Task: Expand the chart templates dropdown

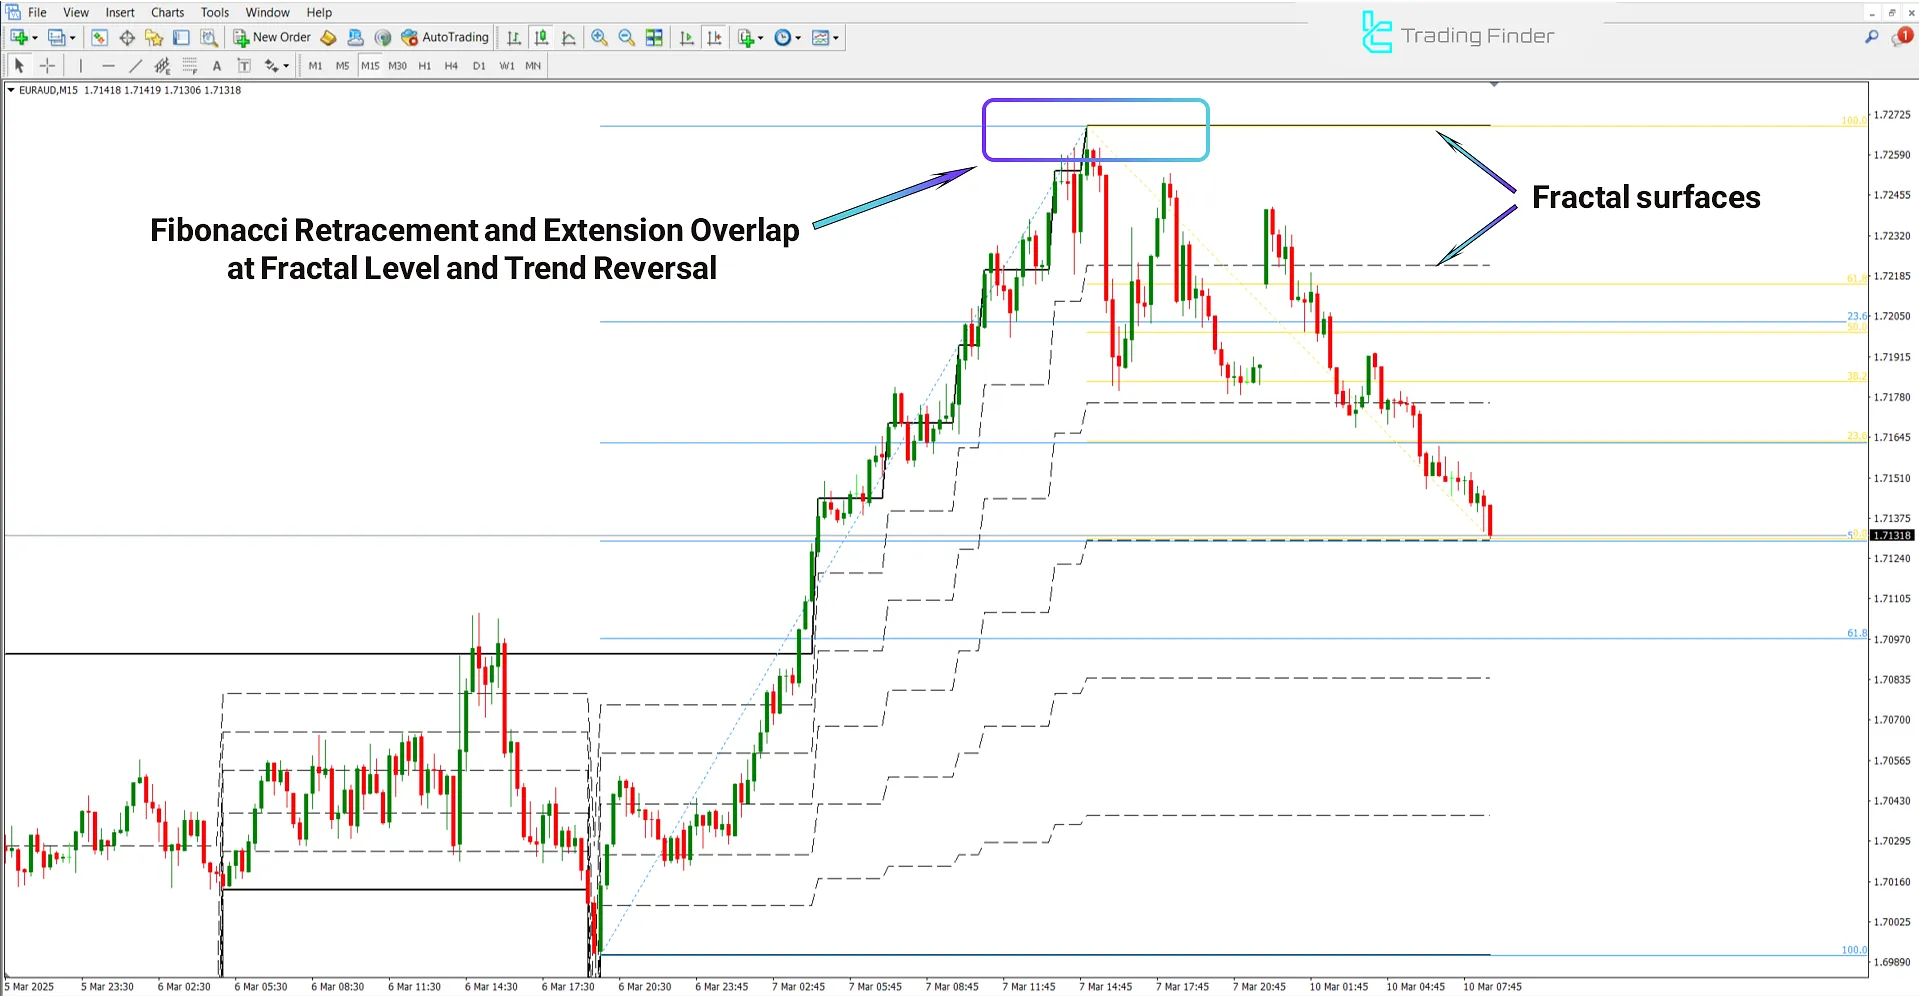Action: [x=834, y=37]
